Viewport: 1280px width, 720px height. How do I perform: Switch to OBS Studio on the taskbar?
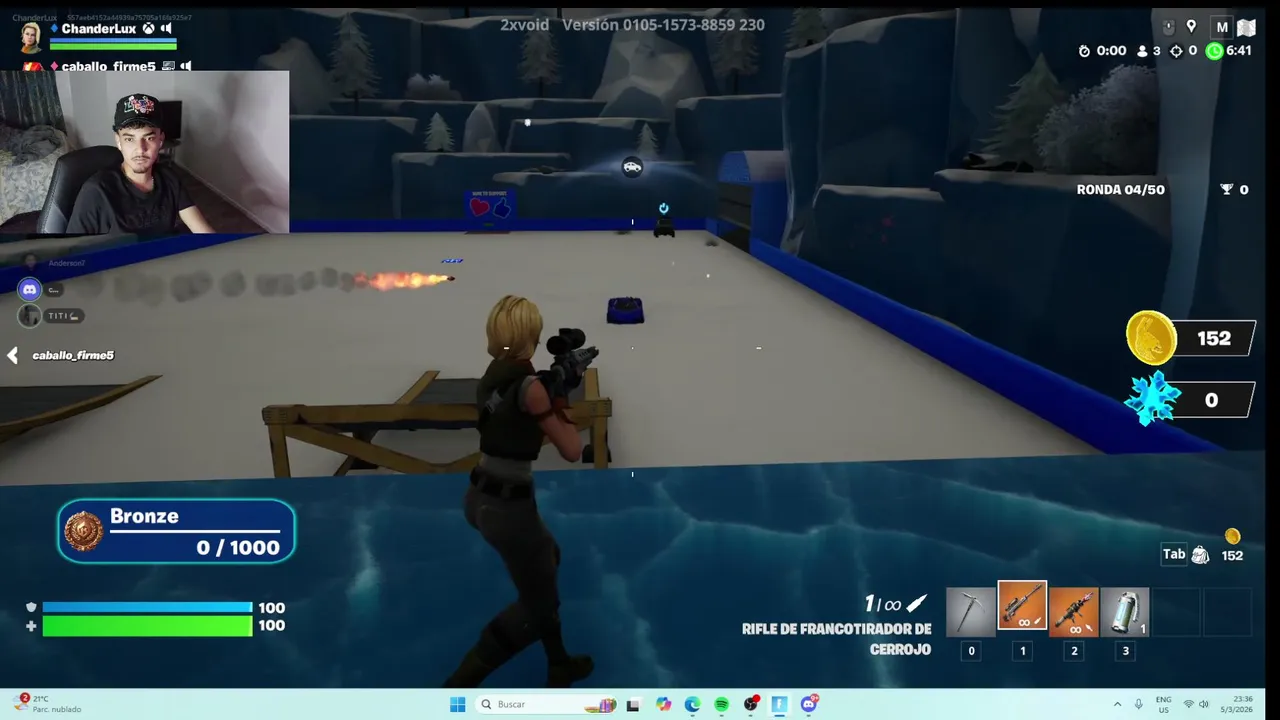(751, 704)
